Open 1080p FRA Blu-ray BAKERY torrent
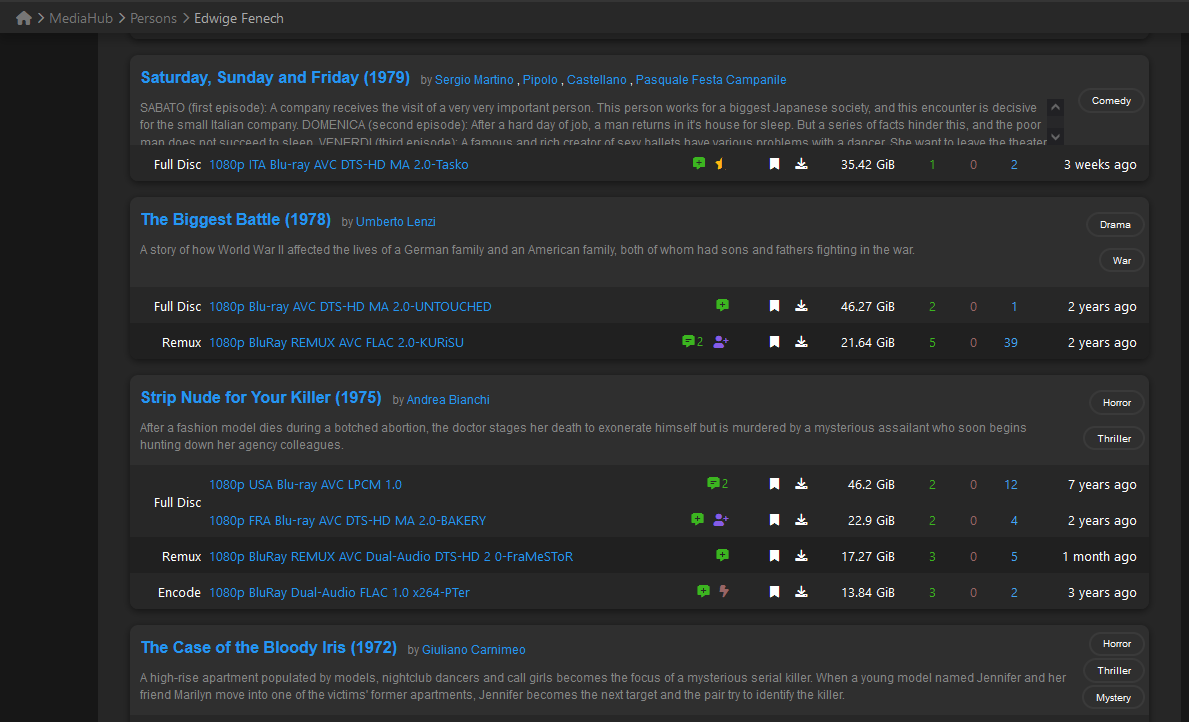 347,521
